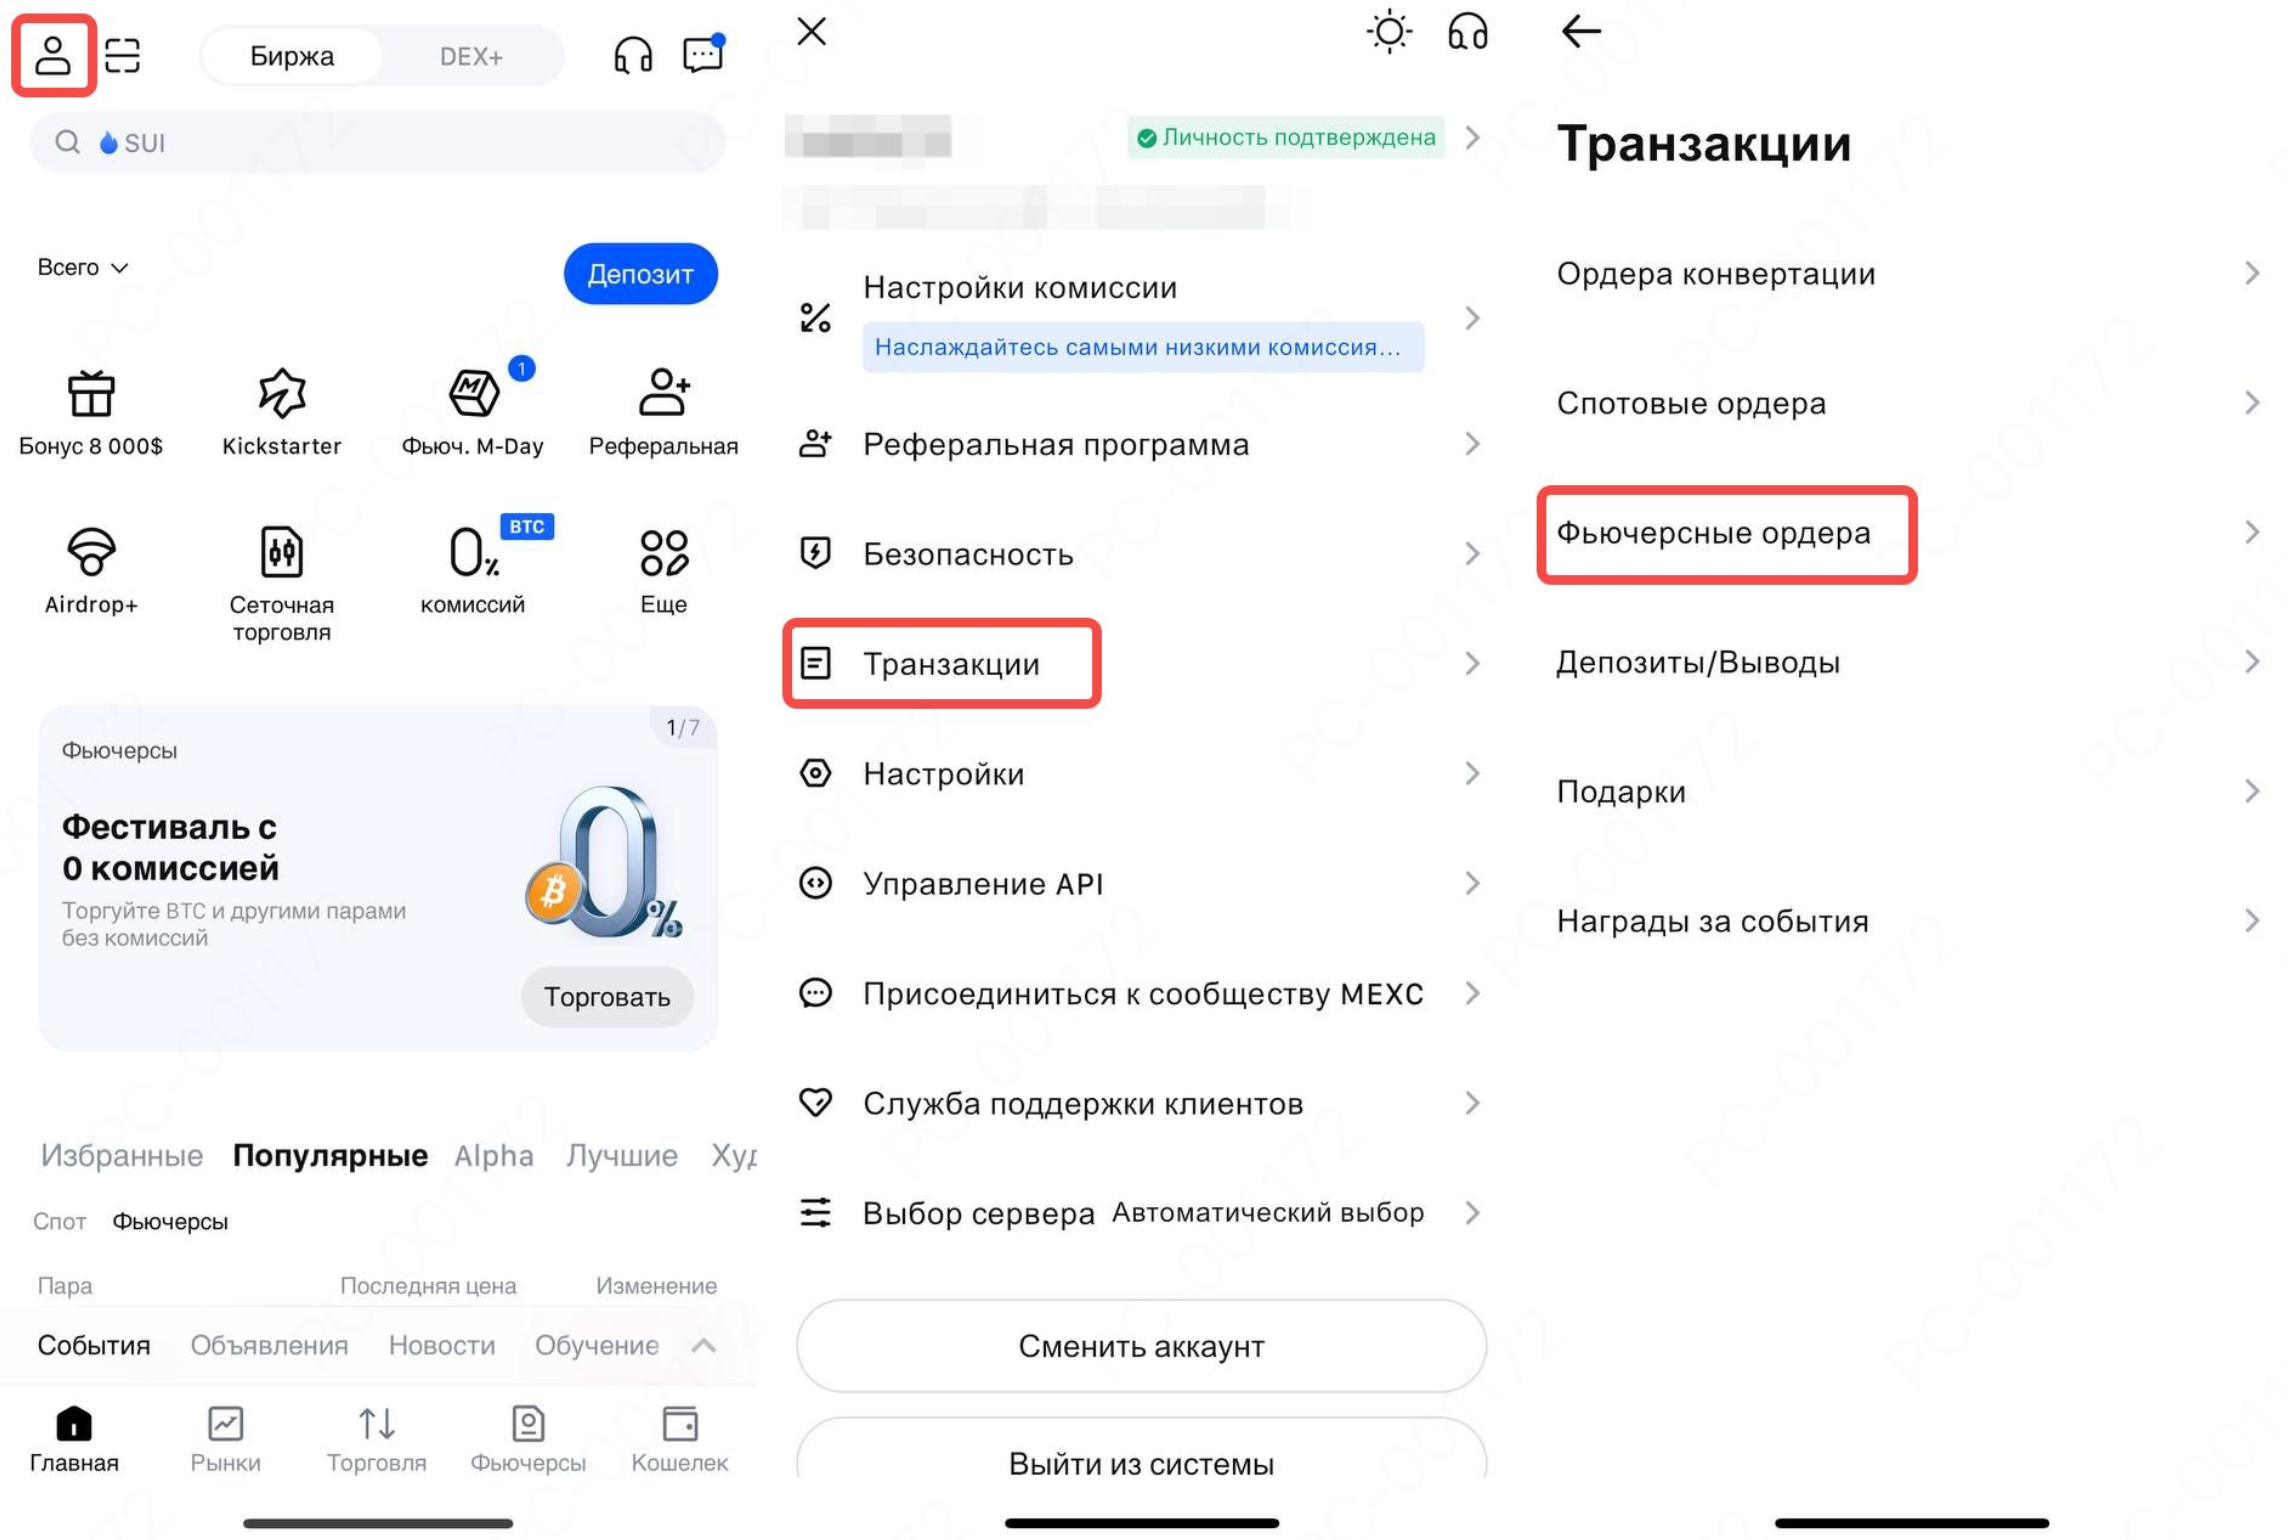The image size is (2288, 1540).
Task: Open the profile icon at top-left
Action: [x=53, y=55]
